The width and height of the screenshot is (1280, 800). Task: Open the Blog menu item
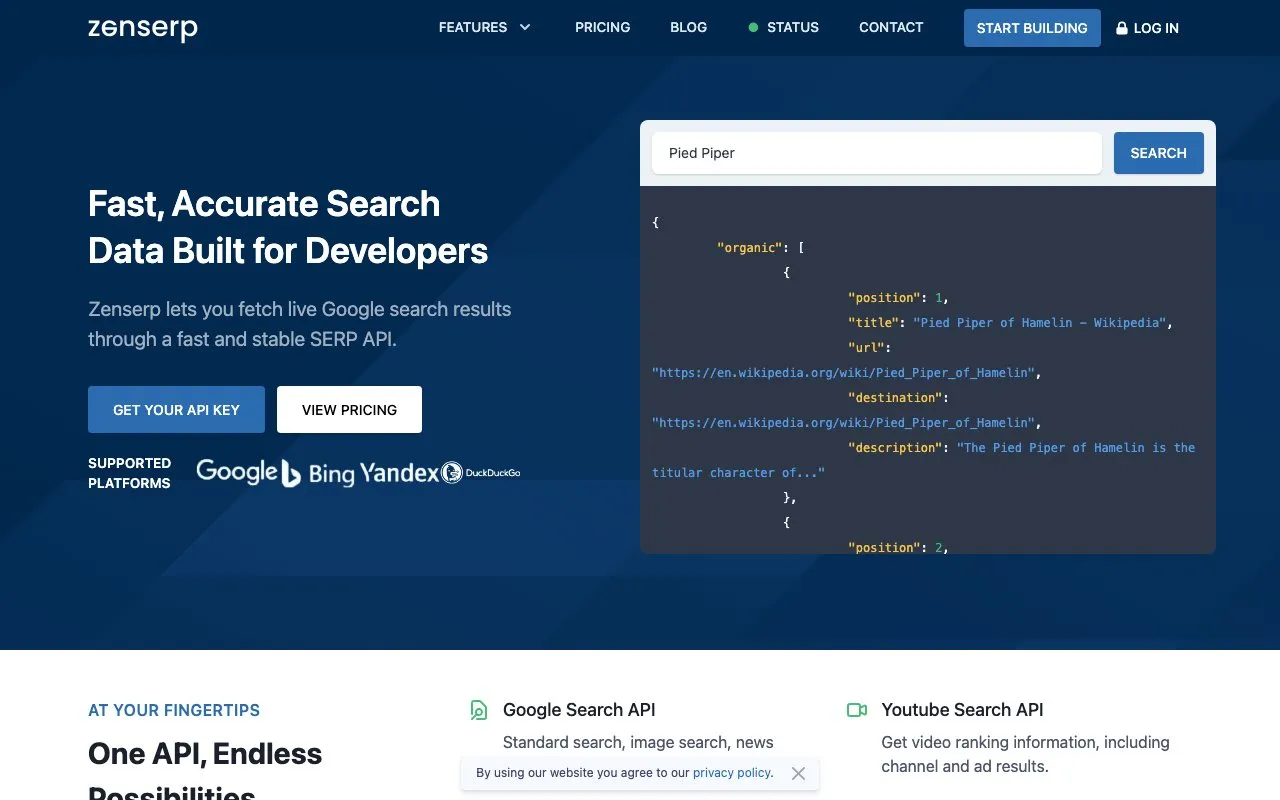pos(689,28)
